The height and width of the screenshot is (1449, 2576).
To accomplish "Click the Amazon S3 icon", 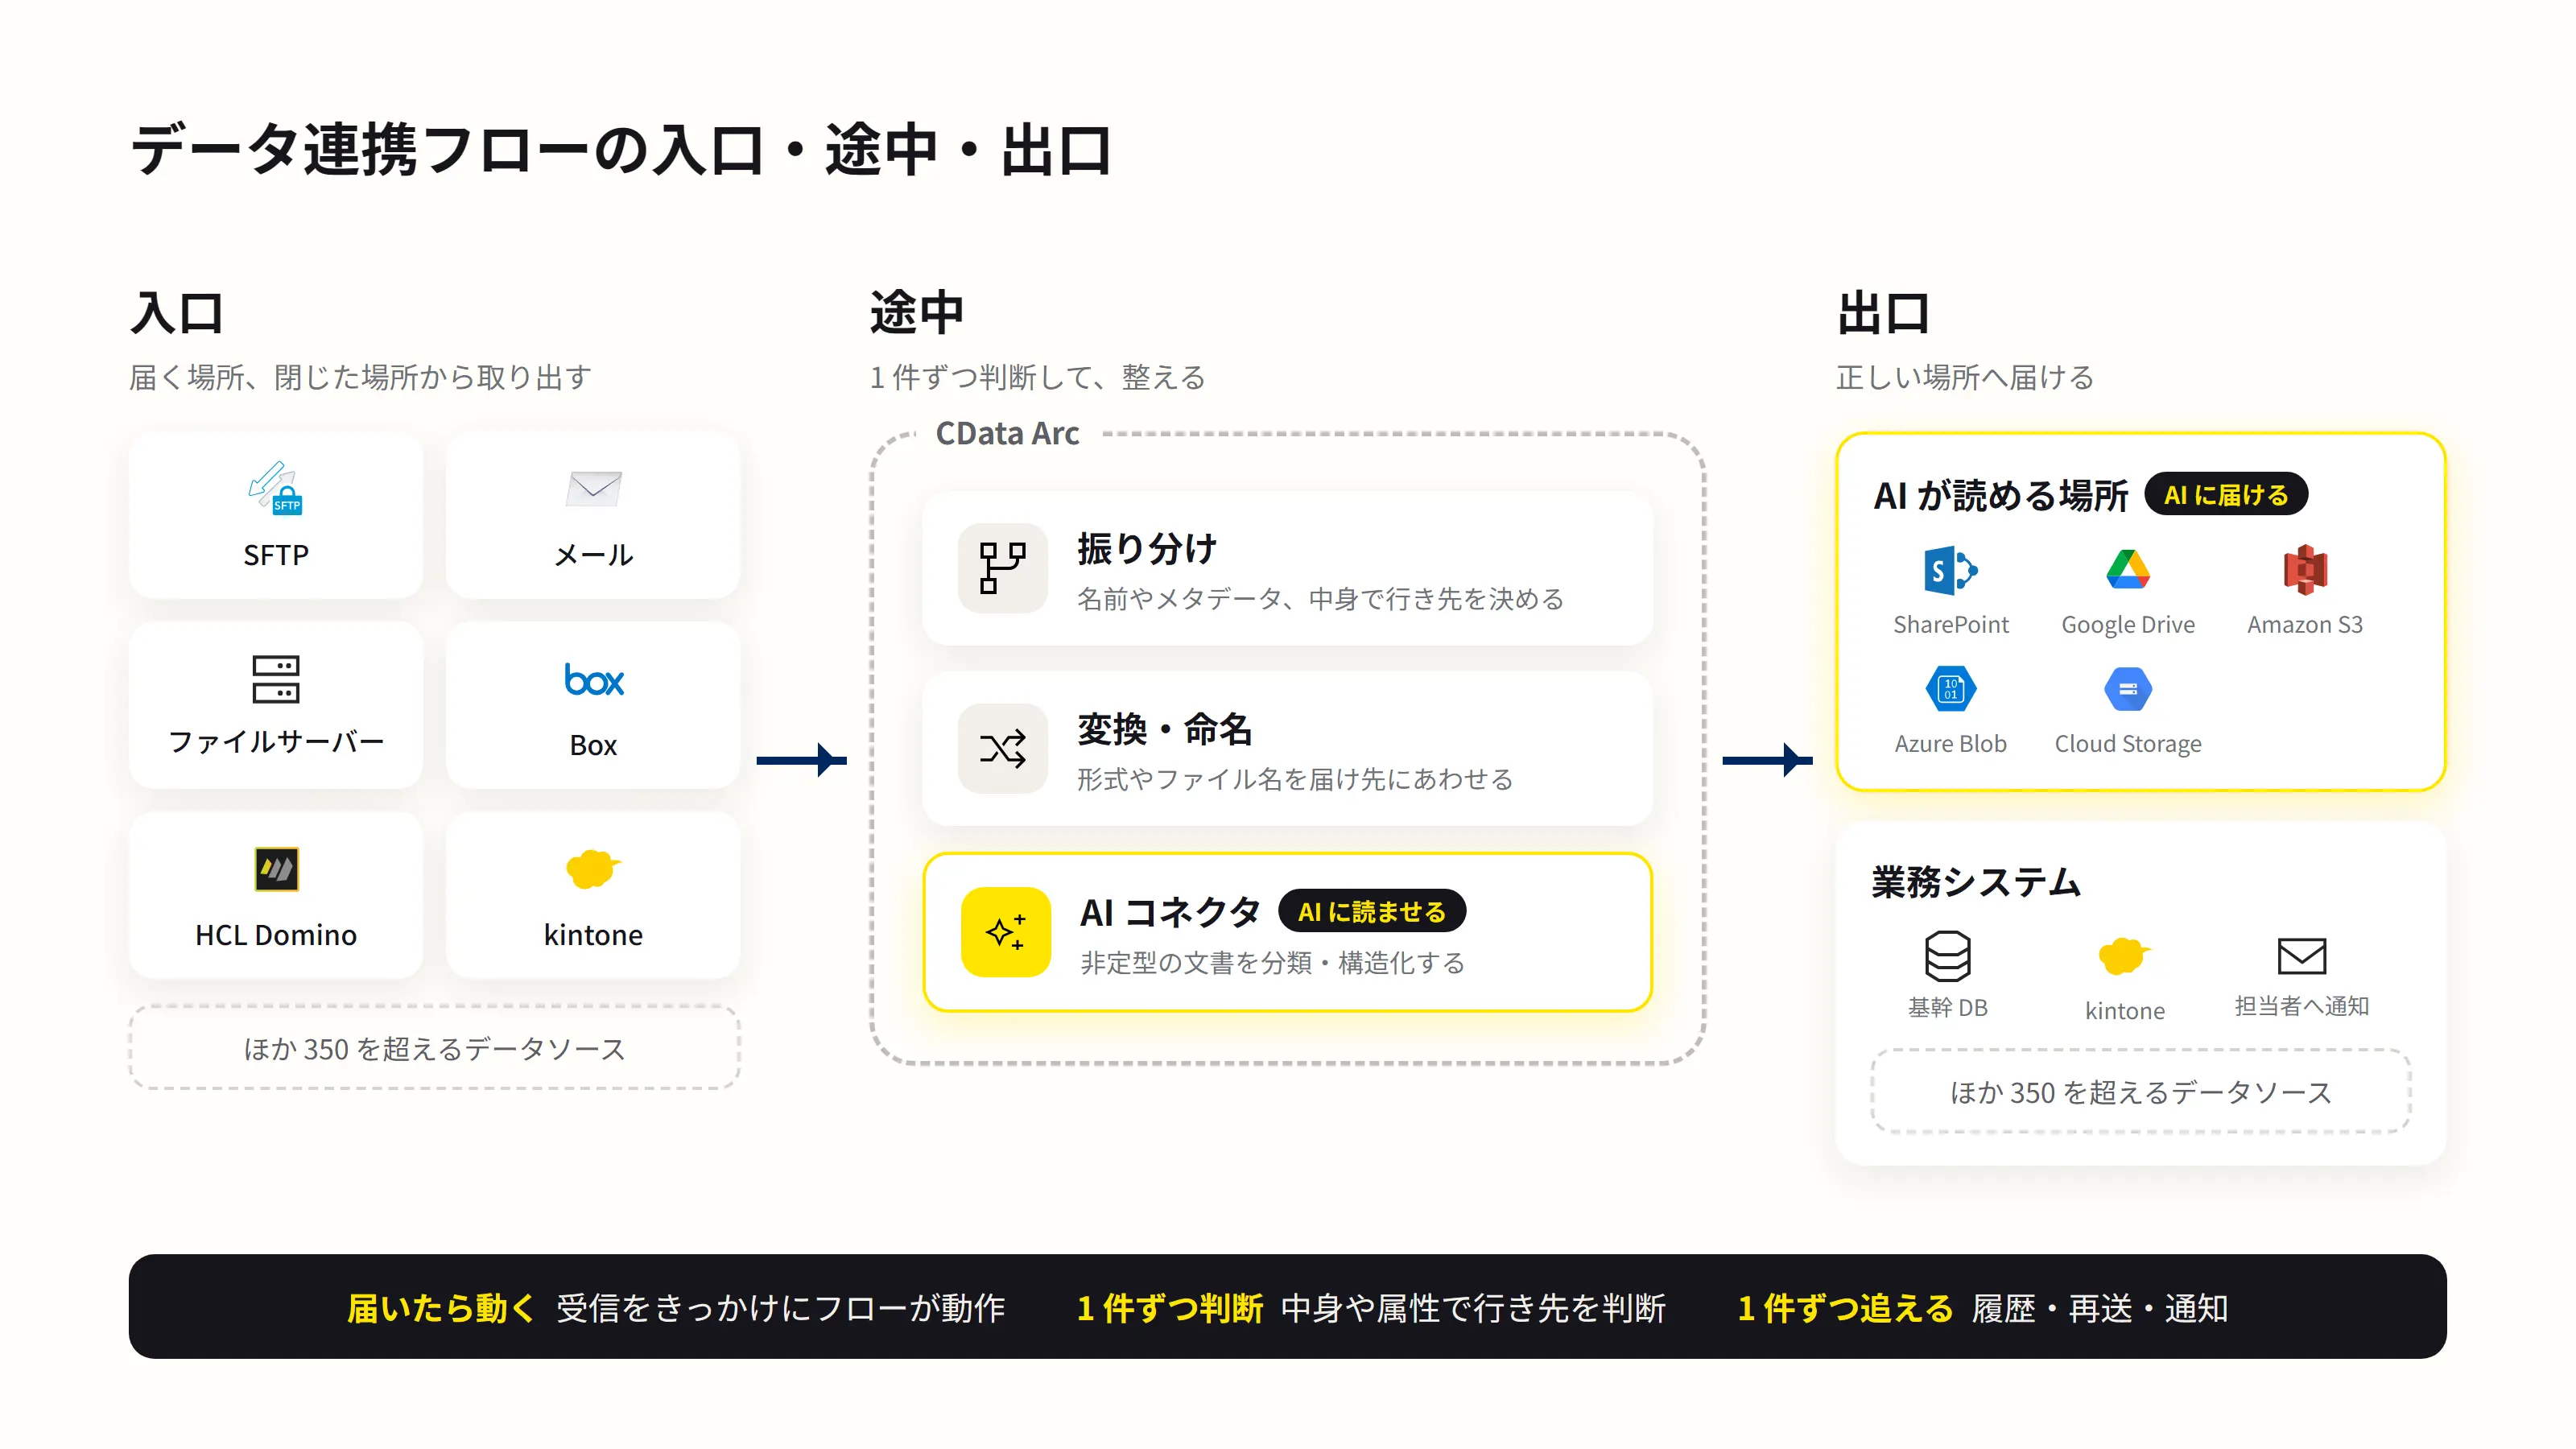I will pos(2305,569).
